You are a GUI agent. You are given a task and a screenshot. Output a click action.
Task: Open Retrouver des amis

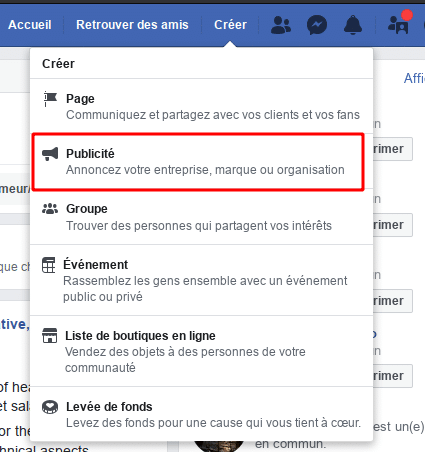[132, 25]
